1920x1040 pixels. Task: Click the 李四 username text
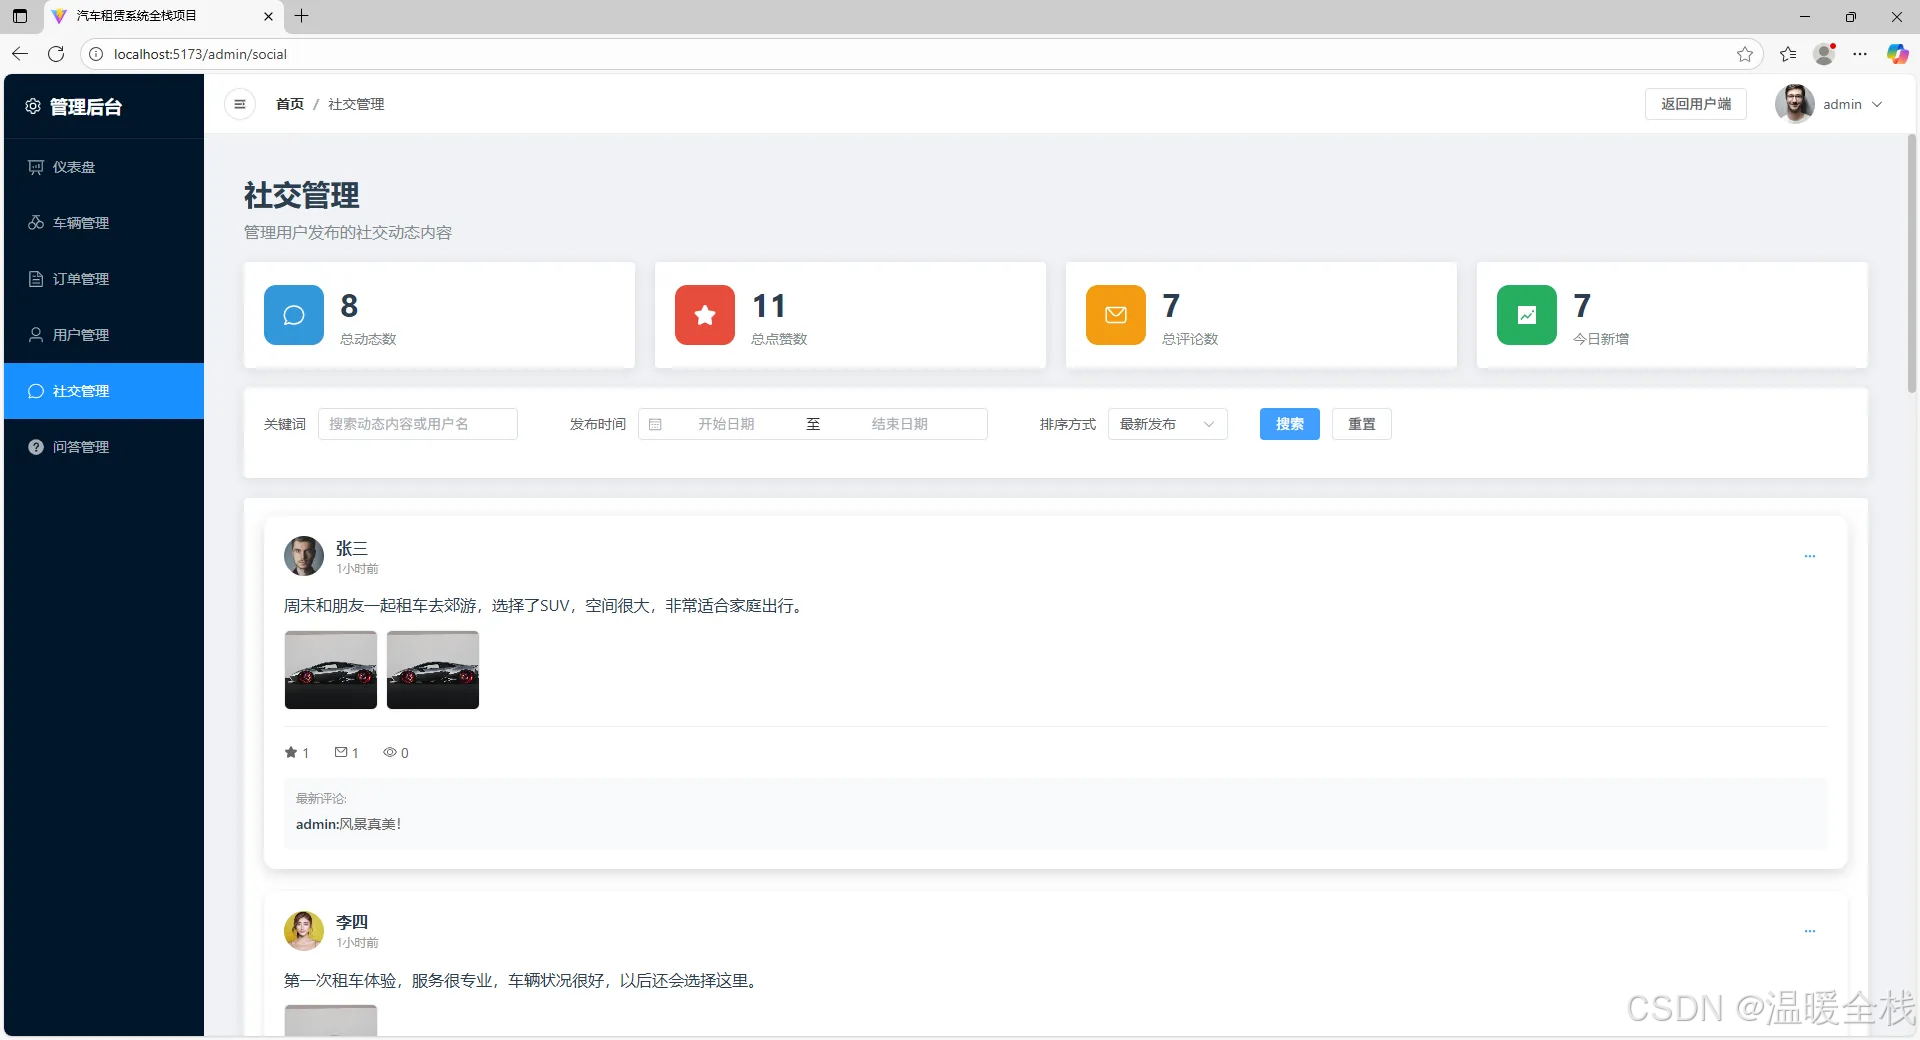(x=352, y=922)
